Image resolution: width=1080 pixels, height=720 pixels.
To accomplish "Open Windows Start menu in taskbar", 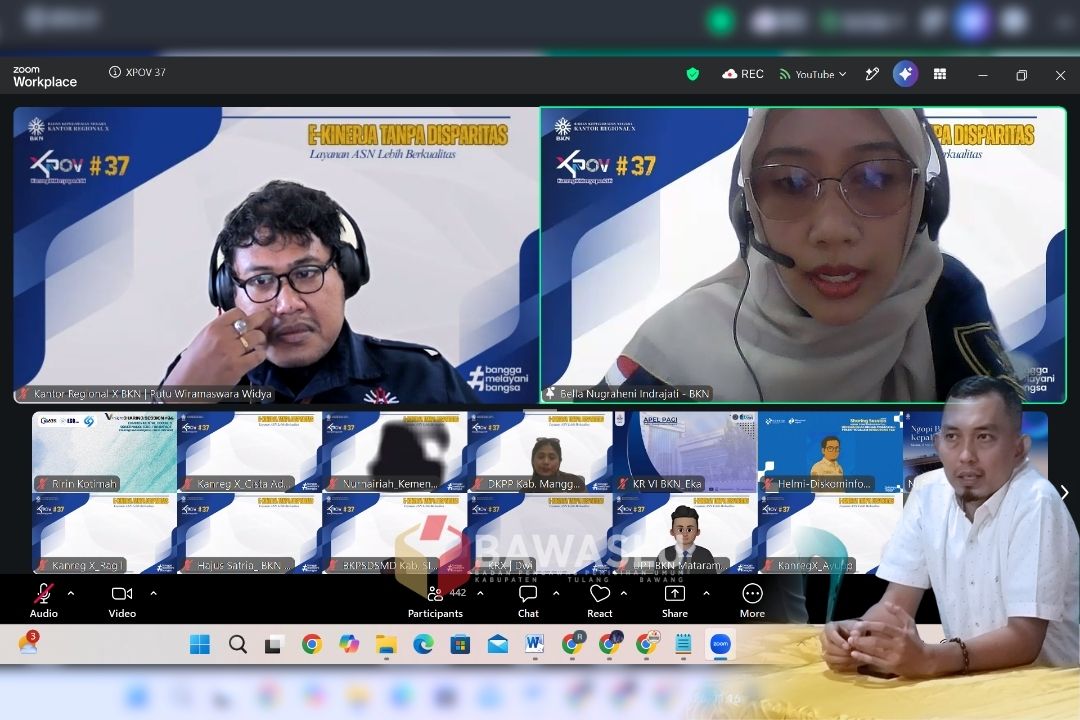I will point(200,644).
